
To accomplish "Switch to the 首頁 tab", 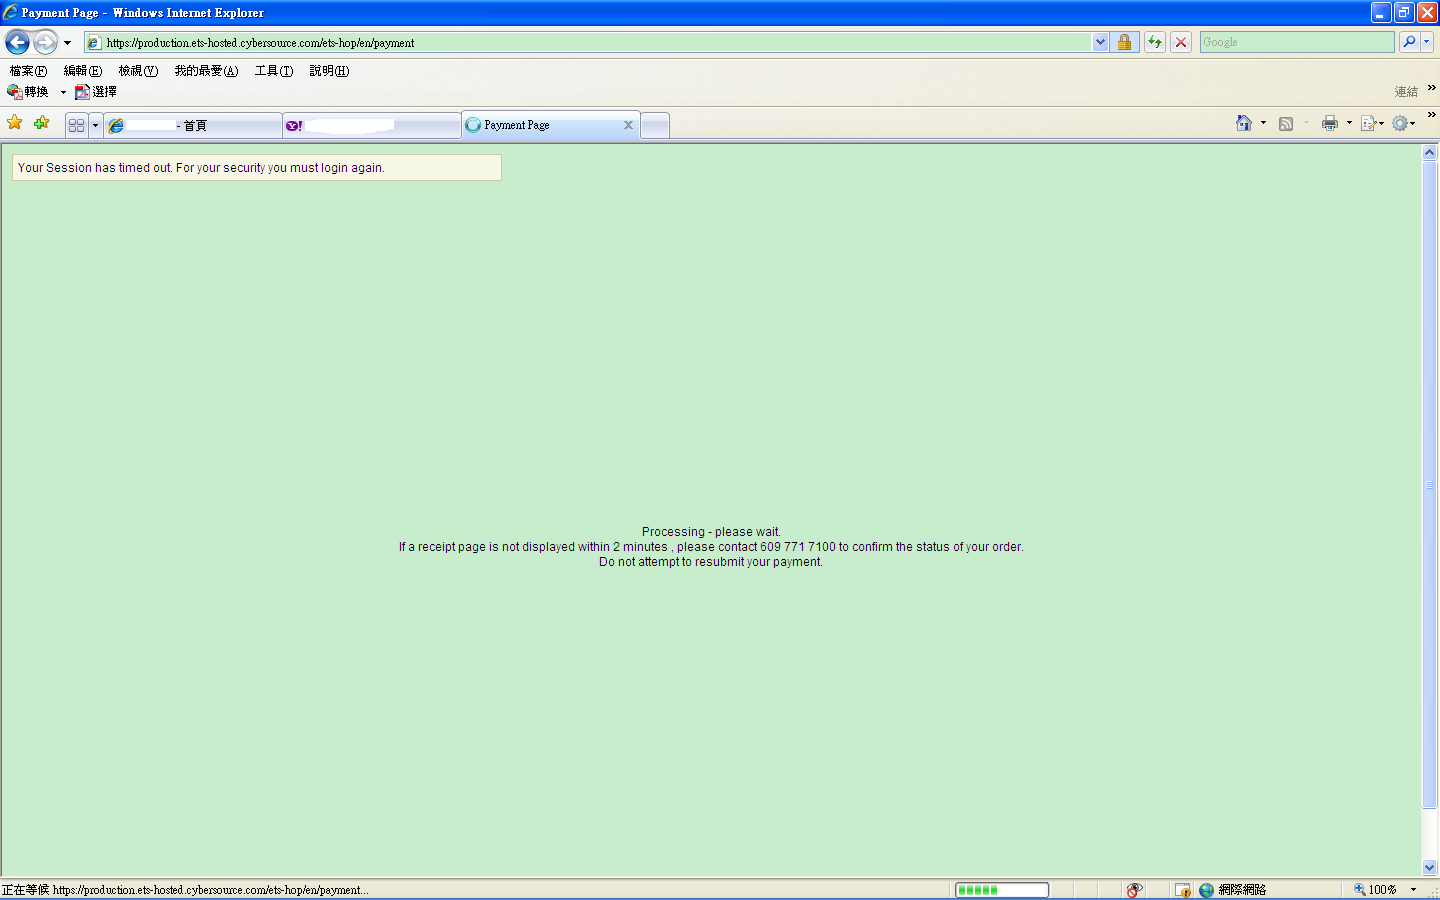I will [193, 126].
